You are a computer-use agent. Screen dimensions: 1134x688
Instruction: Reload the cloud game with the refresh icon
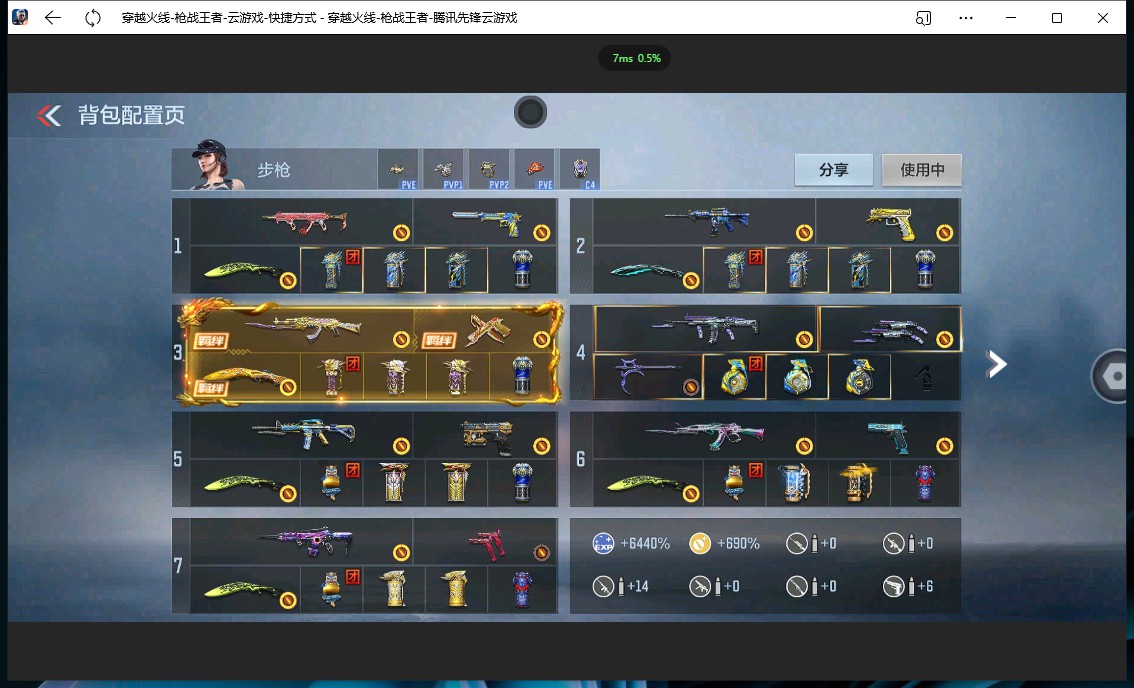(x=93, y=17)
